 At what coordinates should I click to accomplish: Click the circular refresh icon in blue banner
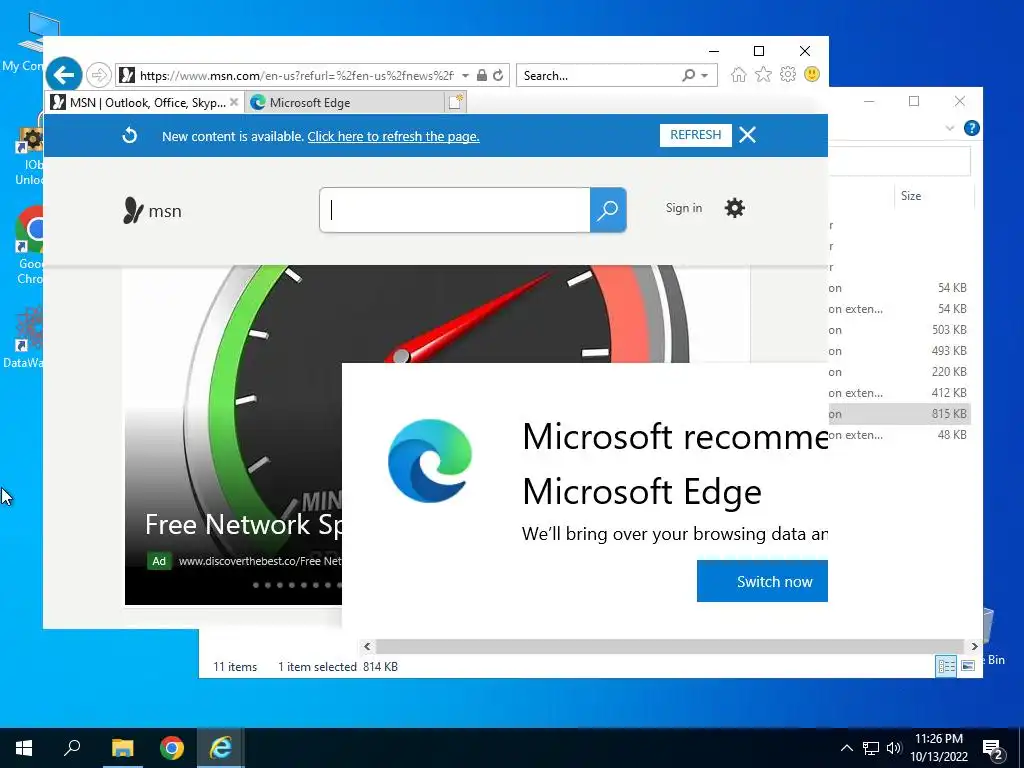click(x=129, y=135)
